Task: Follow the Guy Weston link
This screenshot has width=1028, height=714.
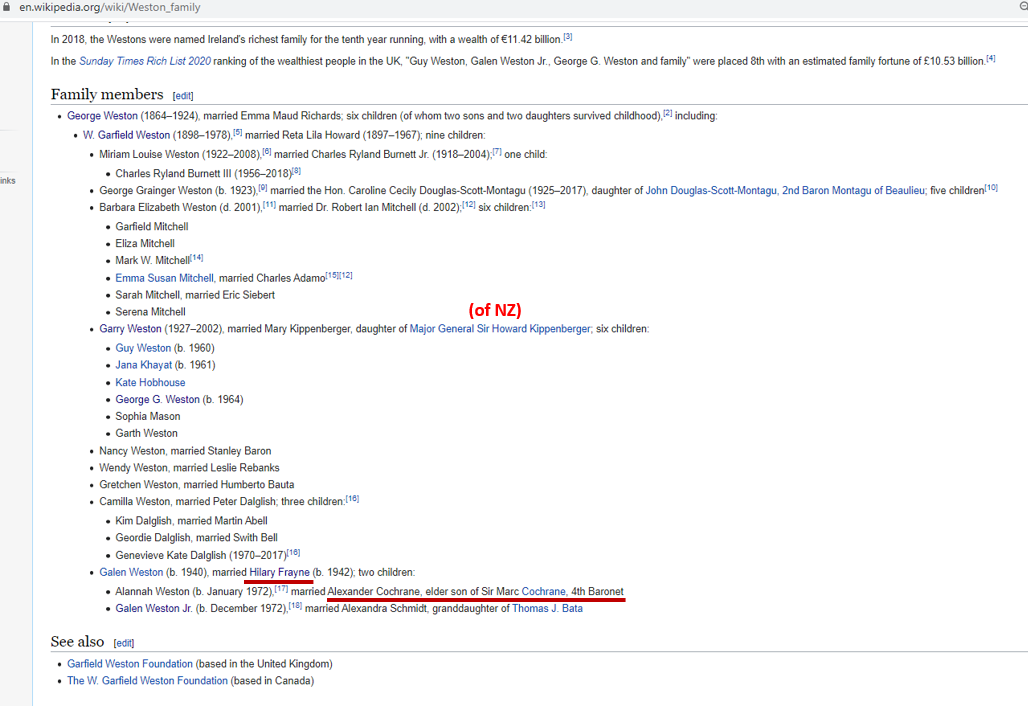Action: click(143, 348)
